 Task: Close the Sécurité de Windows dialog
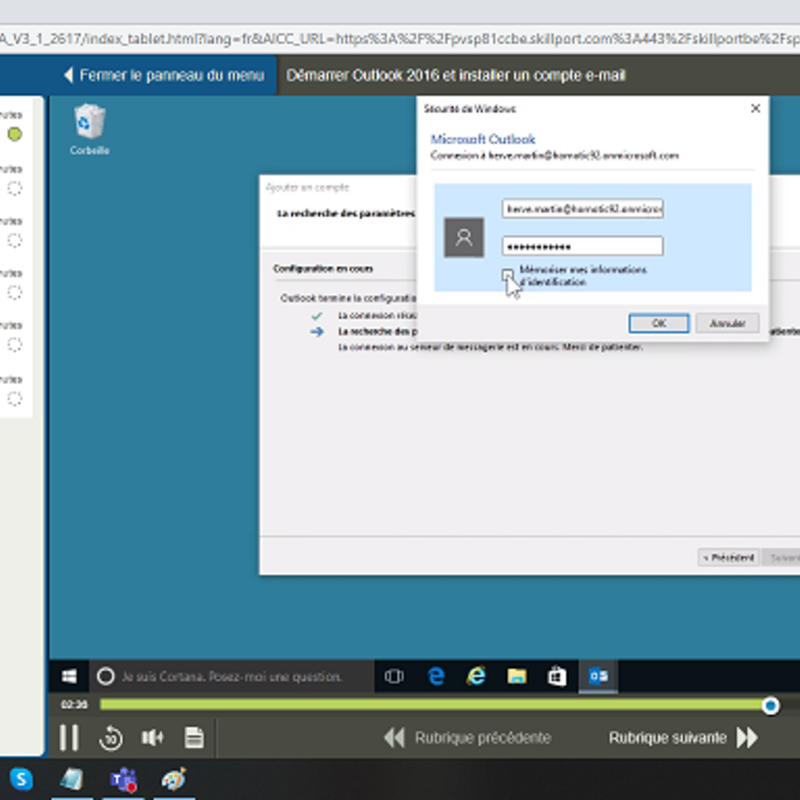(x=756, y=109)
